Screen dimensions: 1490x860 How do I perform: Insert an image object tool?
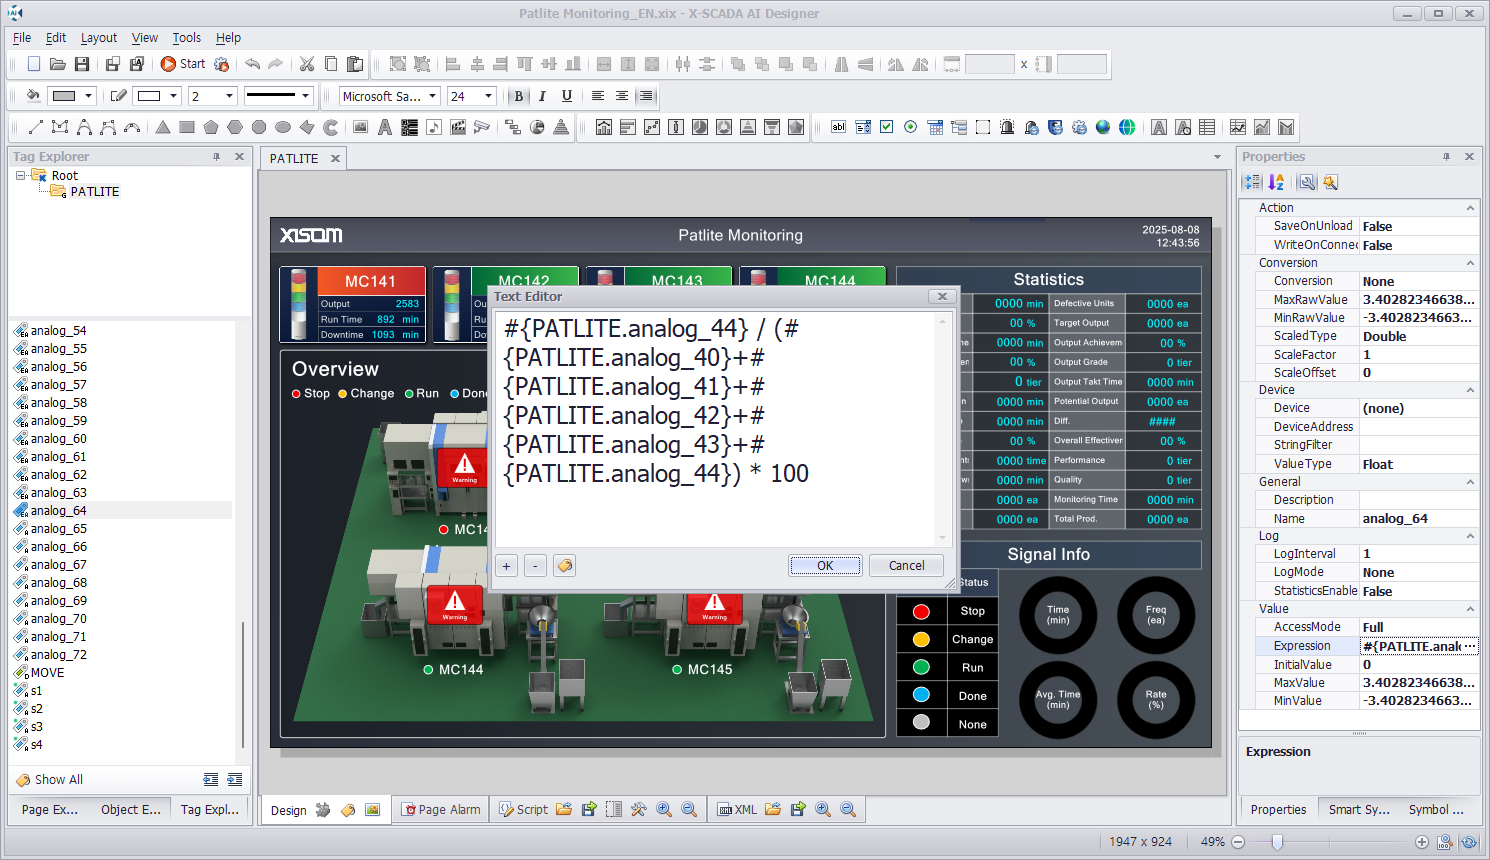(x=361, y=127)
